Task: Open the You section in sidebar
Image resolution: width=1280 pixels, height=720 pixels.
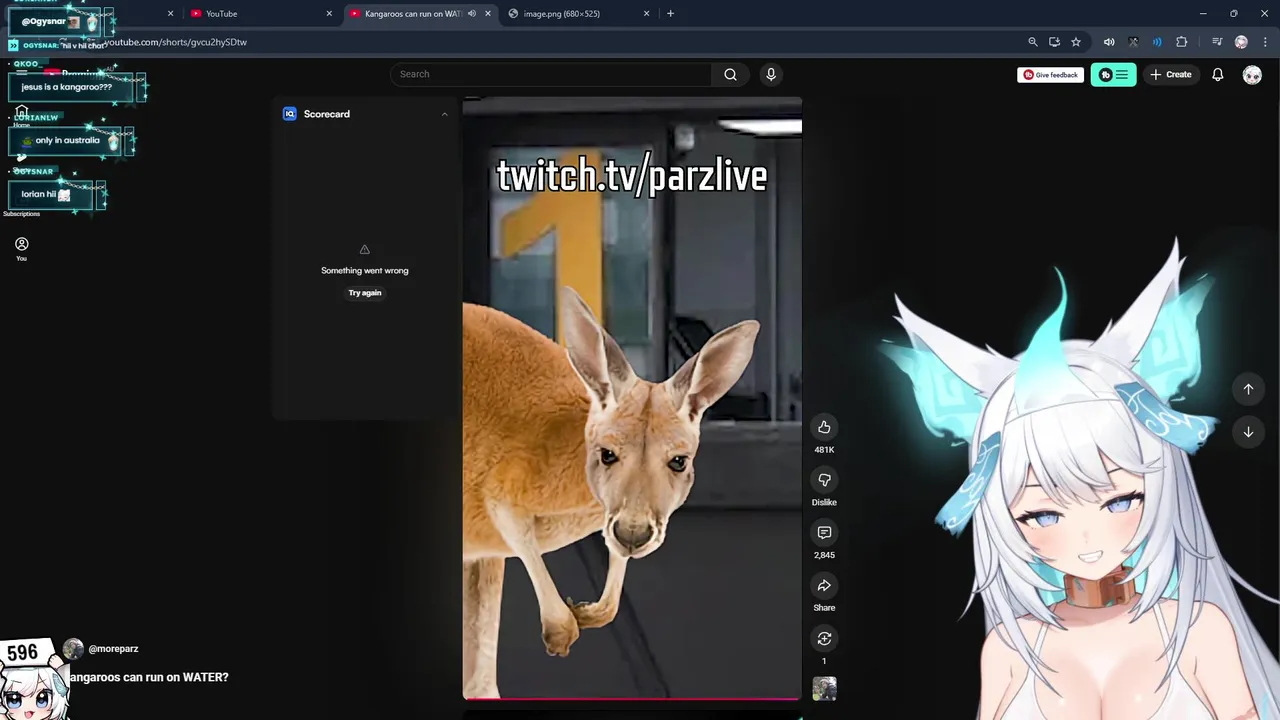Action: coord(21,249)
